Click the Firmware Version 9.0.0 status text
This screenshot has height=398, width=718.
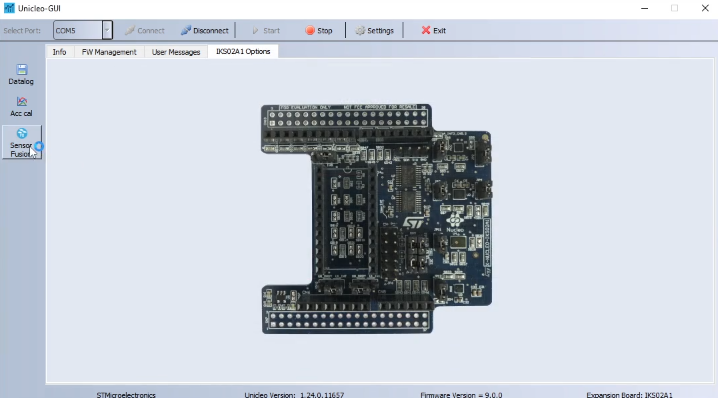461,394
